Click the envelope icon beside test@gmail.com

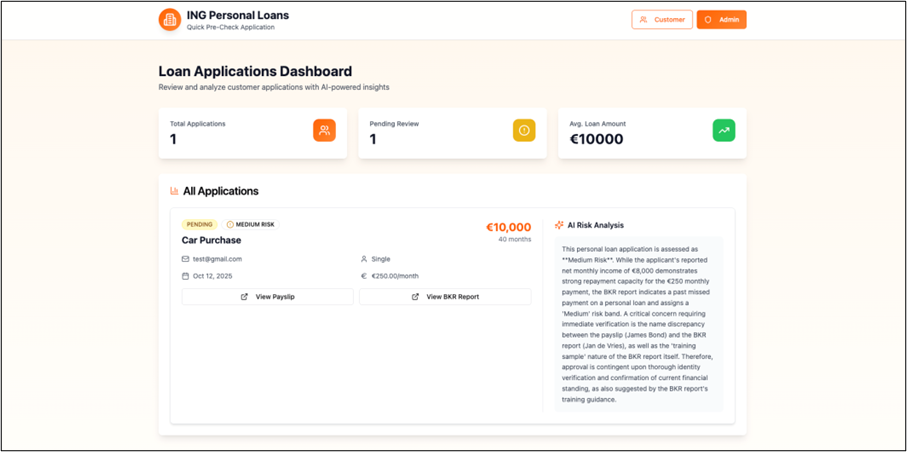pos(185,259)
